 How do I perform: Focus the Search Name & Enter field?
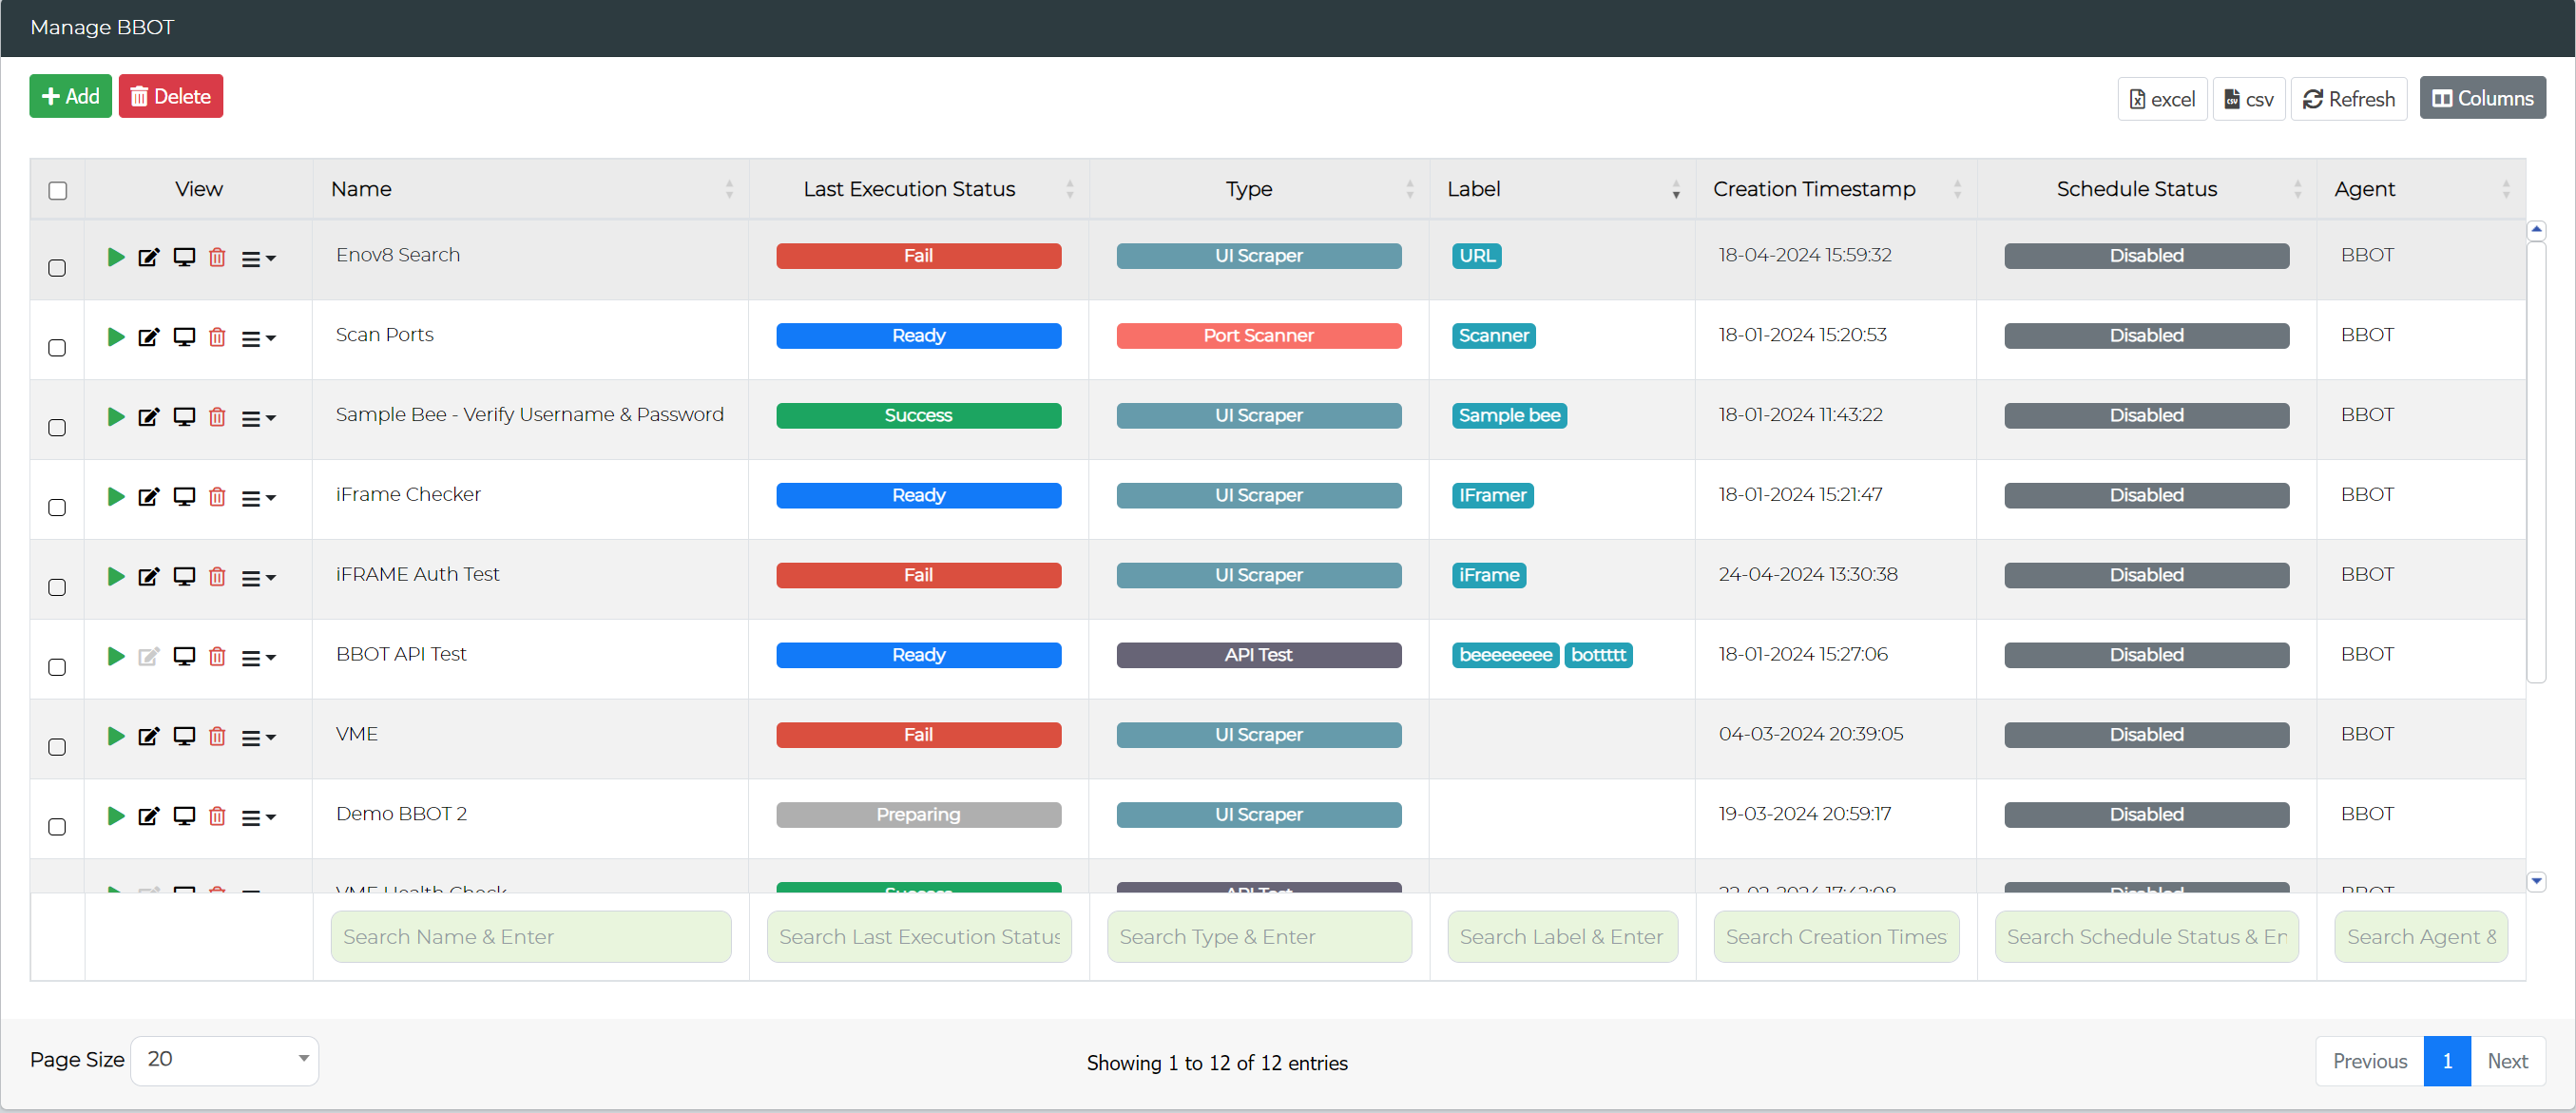click(x=531, y=937)
